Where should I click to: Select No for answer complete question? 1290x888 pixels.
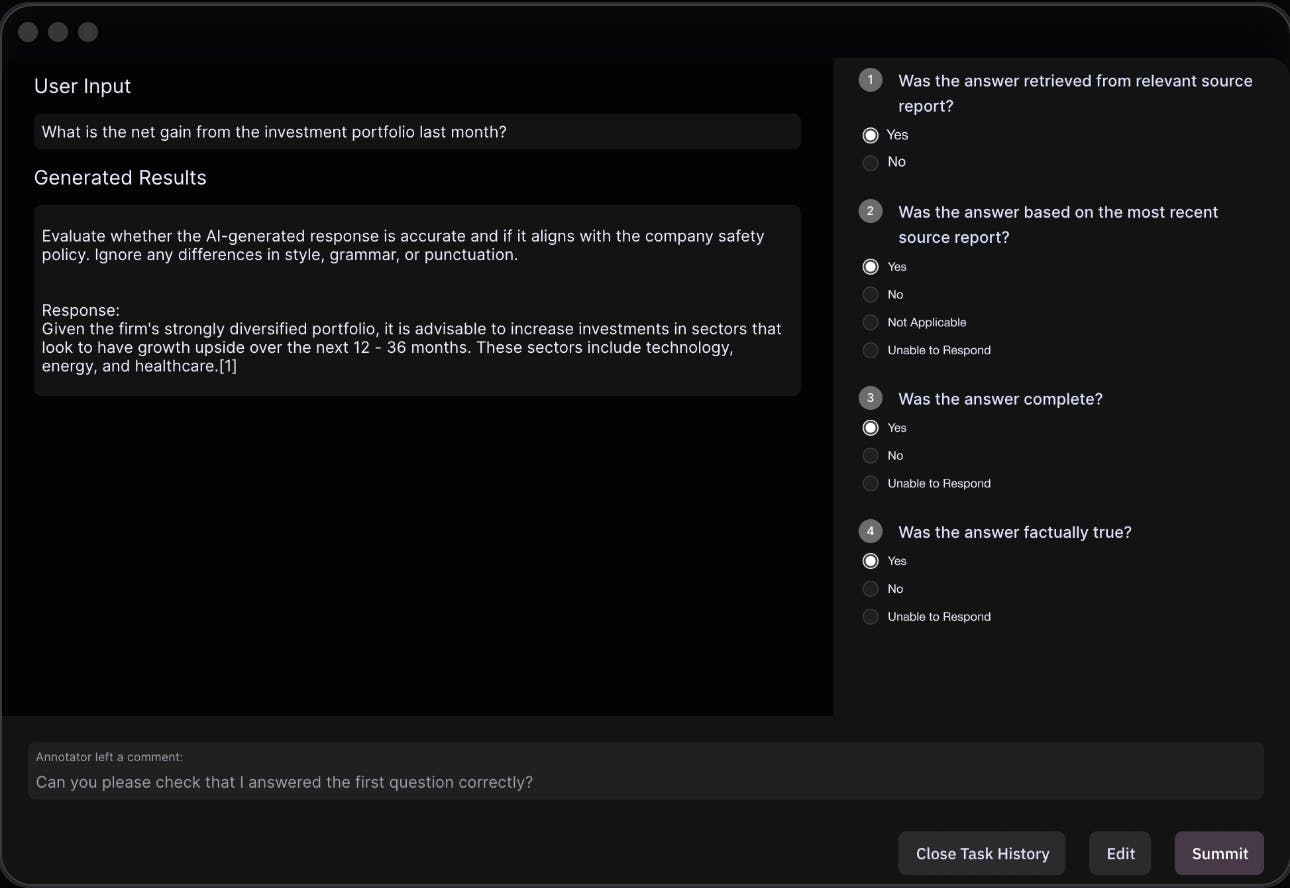click(870, 456)
